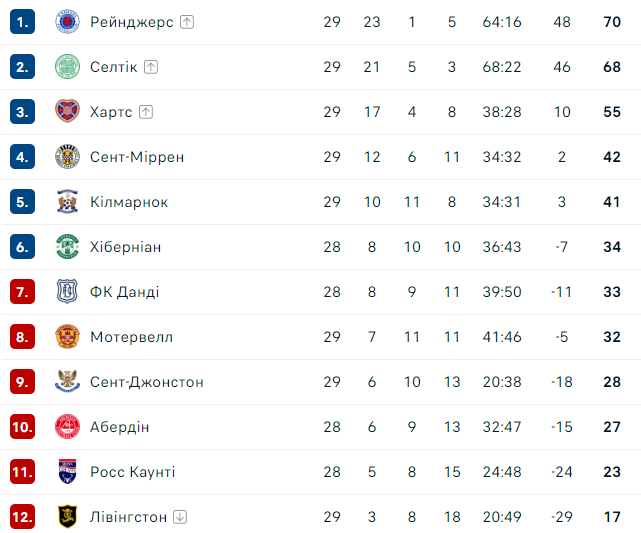641x533 pixels.
Task: Click the ФК Данді club crest icon
Action: 66,292
